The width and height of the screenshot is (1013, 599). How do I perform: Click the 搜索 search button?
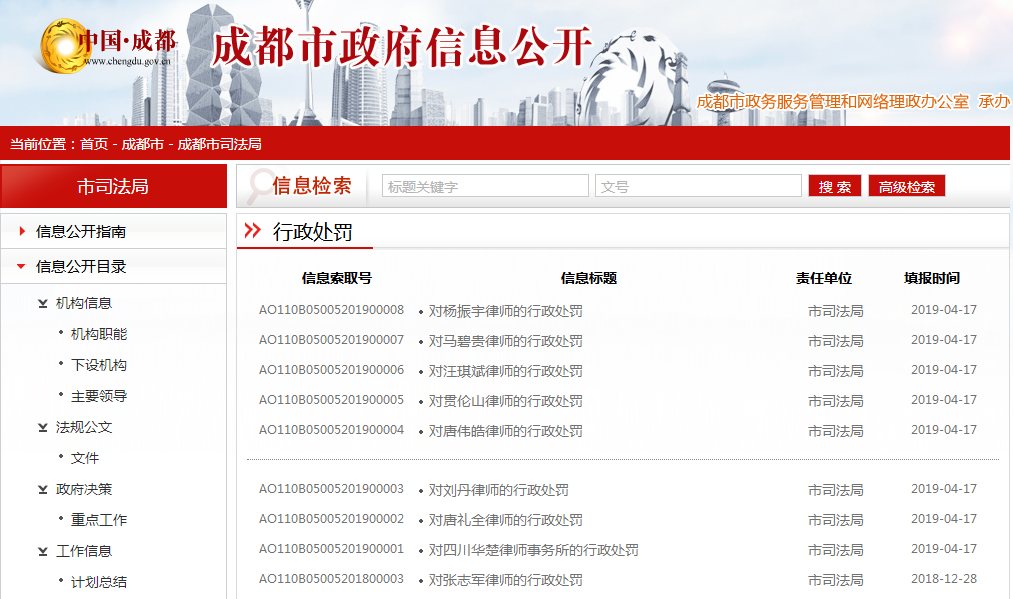(x=835, y=186)
